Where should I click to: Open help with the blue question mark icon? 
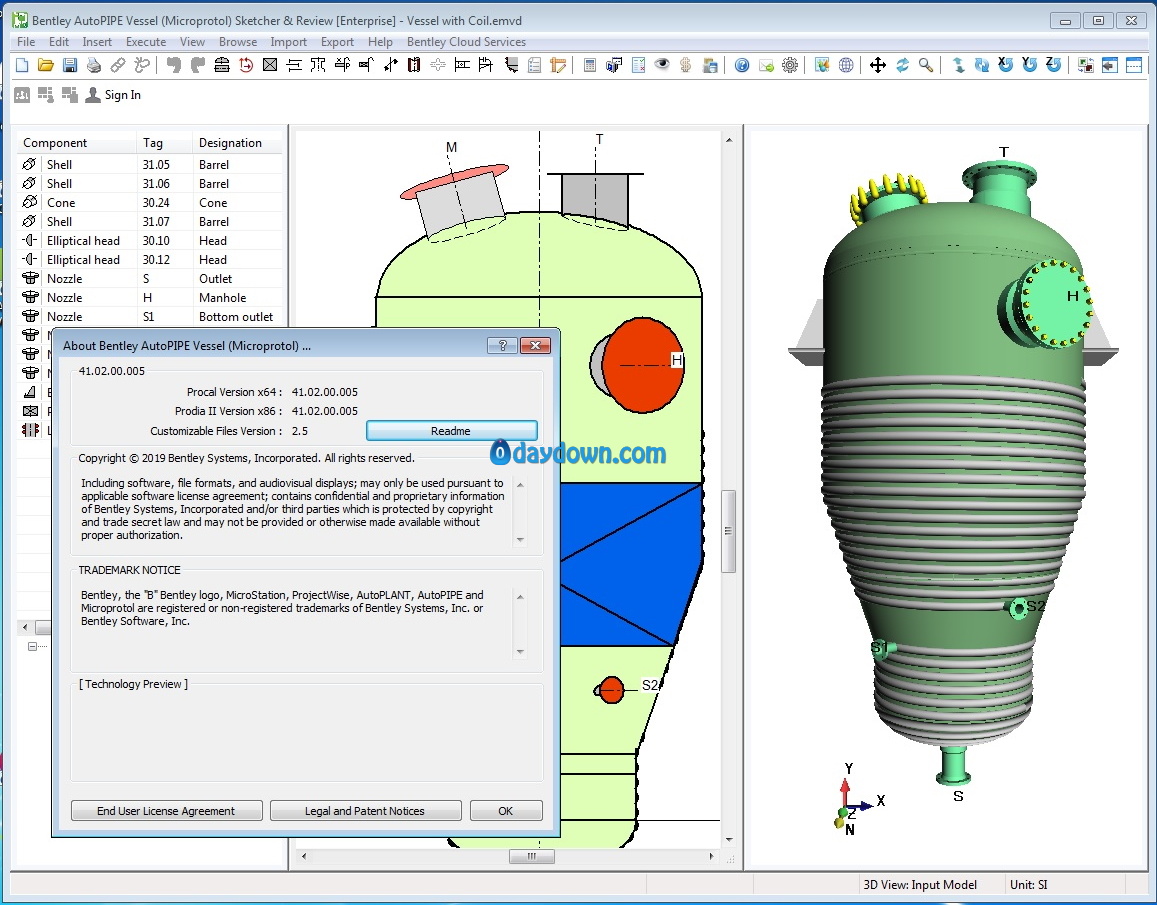click(742, 66)
